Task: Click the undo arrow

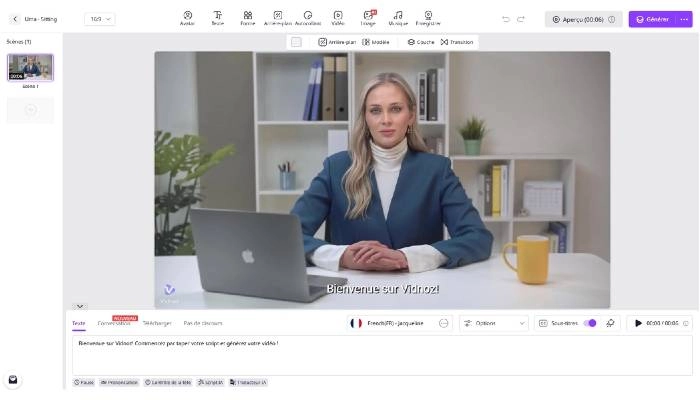Action: [x=506, y=19]
